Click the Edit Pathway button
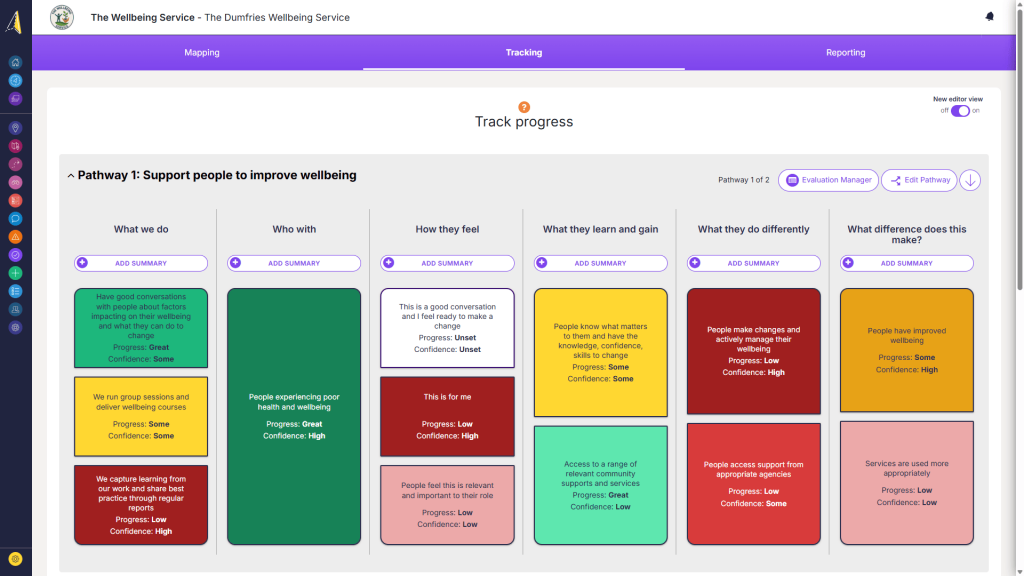Image resolution: width=1024 pixels, height=576 pixels. pos(919,180)
